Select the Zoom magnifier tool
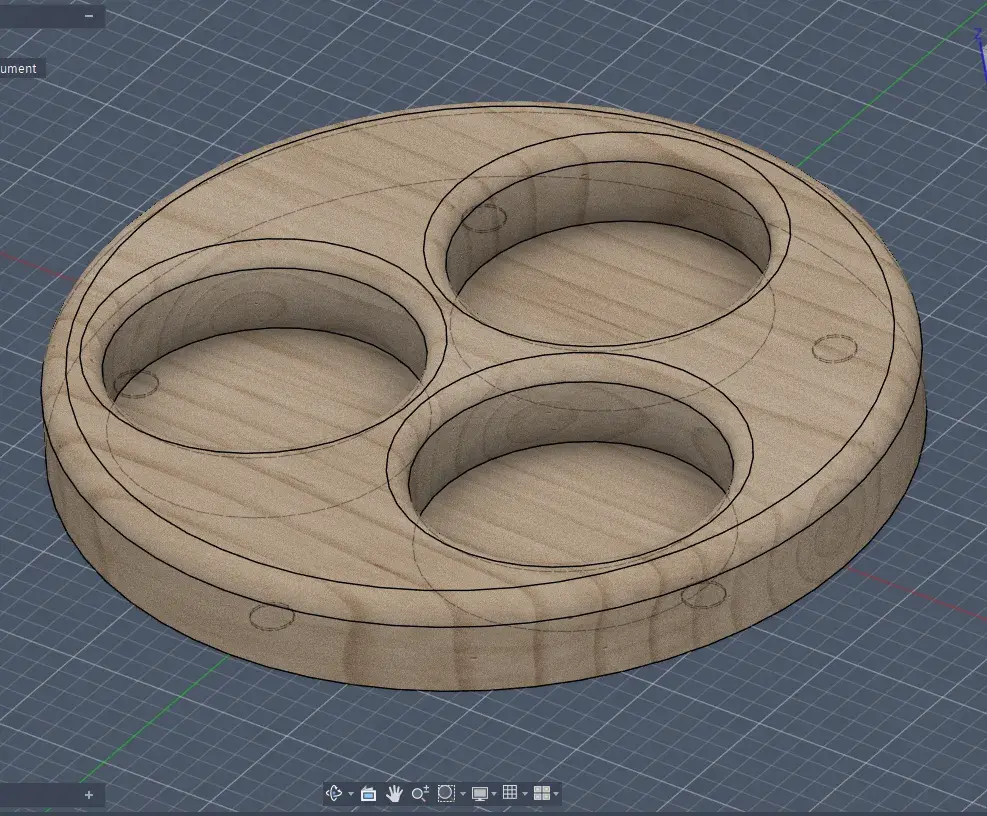Viewport: 987px width, 816px height. coord(420,793)
